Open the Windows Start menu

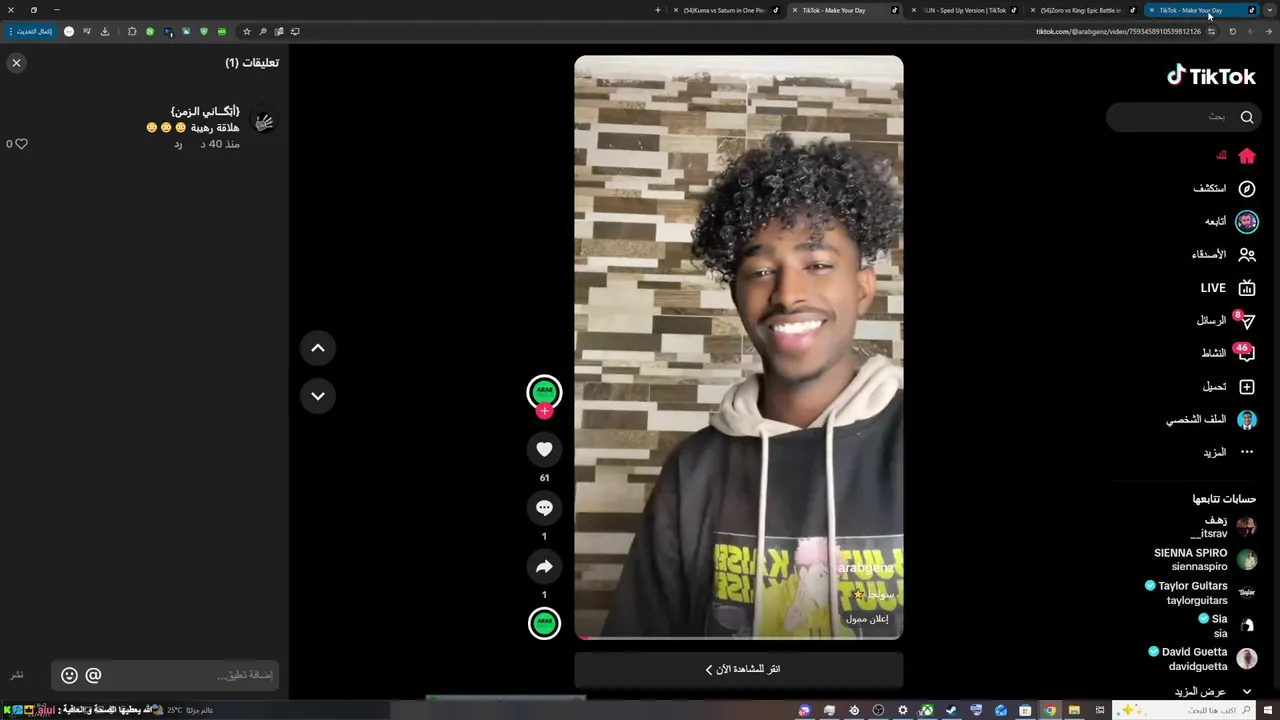coord(1266,710)
